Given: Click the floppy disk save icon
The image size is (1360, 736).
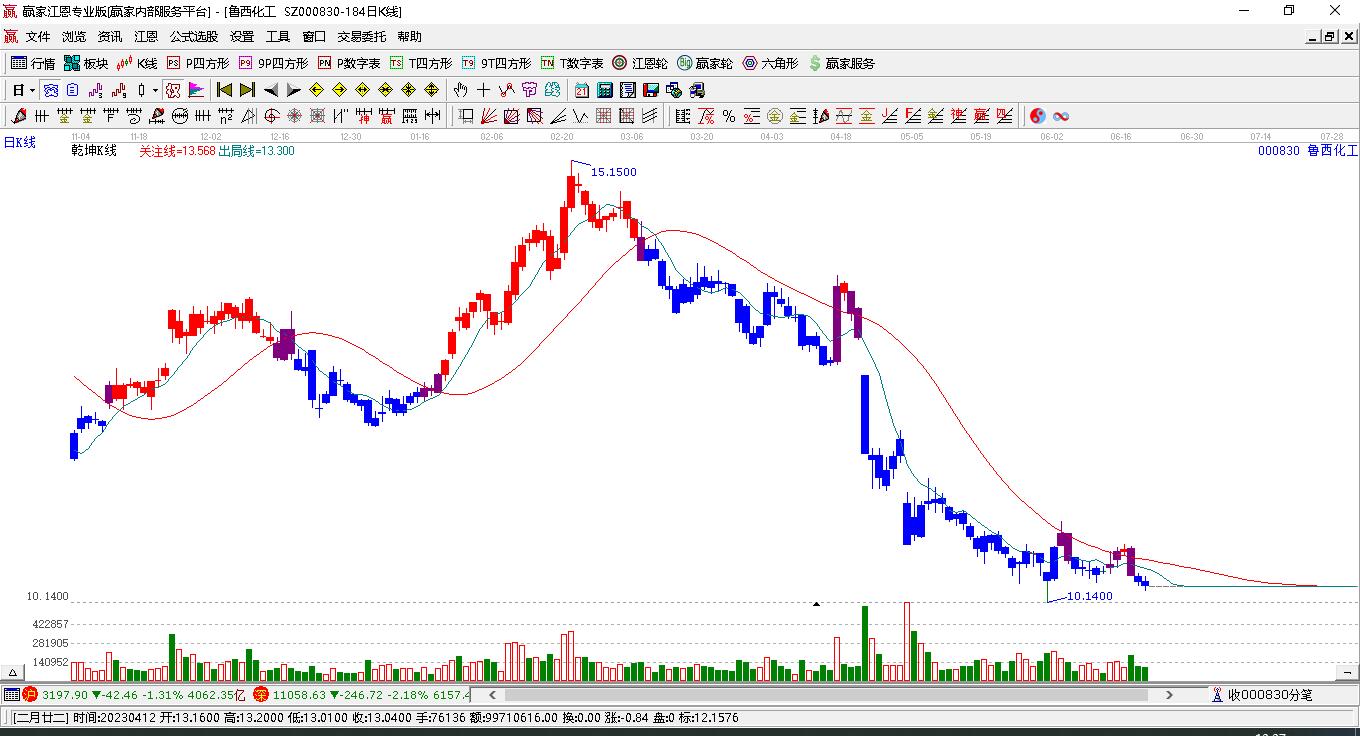Looking at the screenshot, I should [x=651, y=90].
